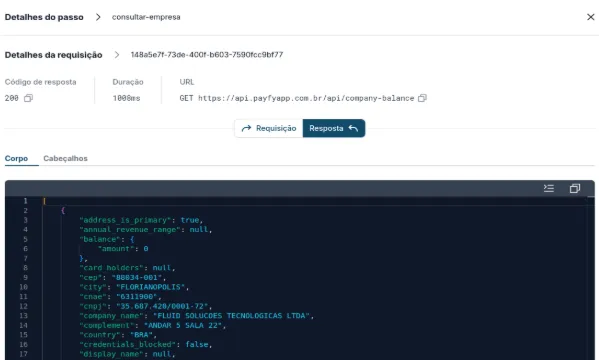Click the Duração label
The image size is (599, 360).
tap(128, 82)
